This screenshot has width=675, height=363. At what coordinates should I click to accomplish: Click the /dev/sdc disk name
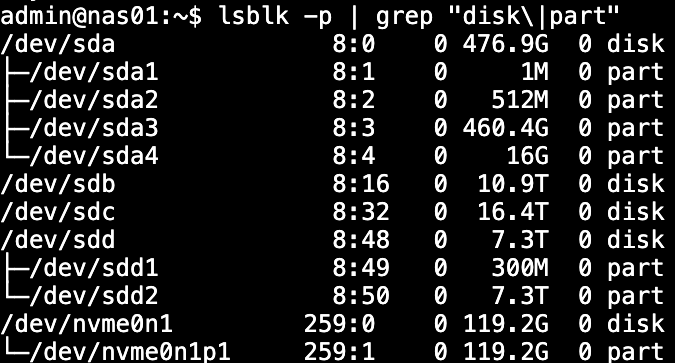(x=58, y=212)
